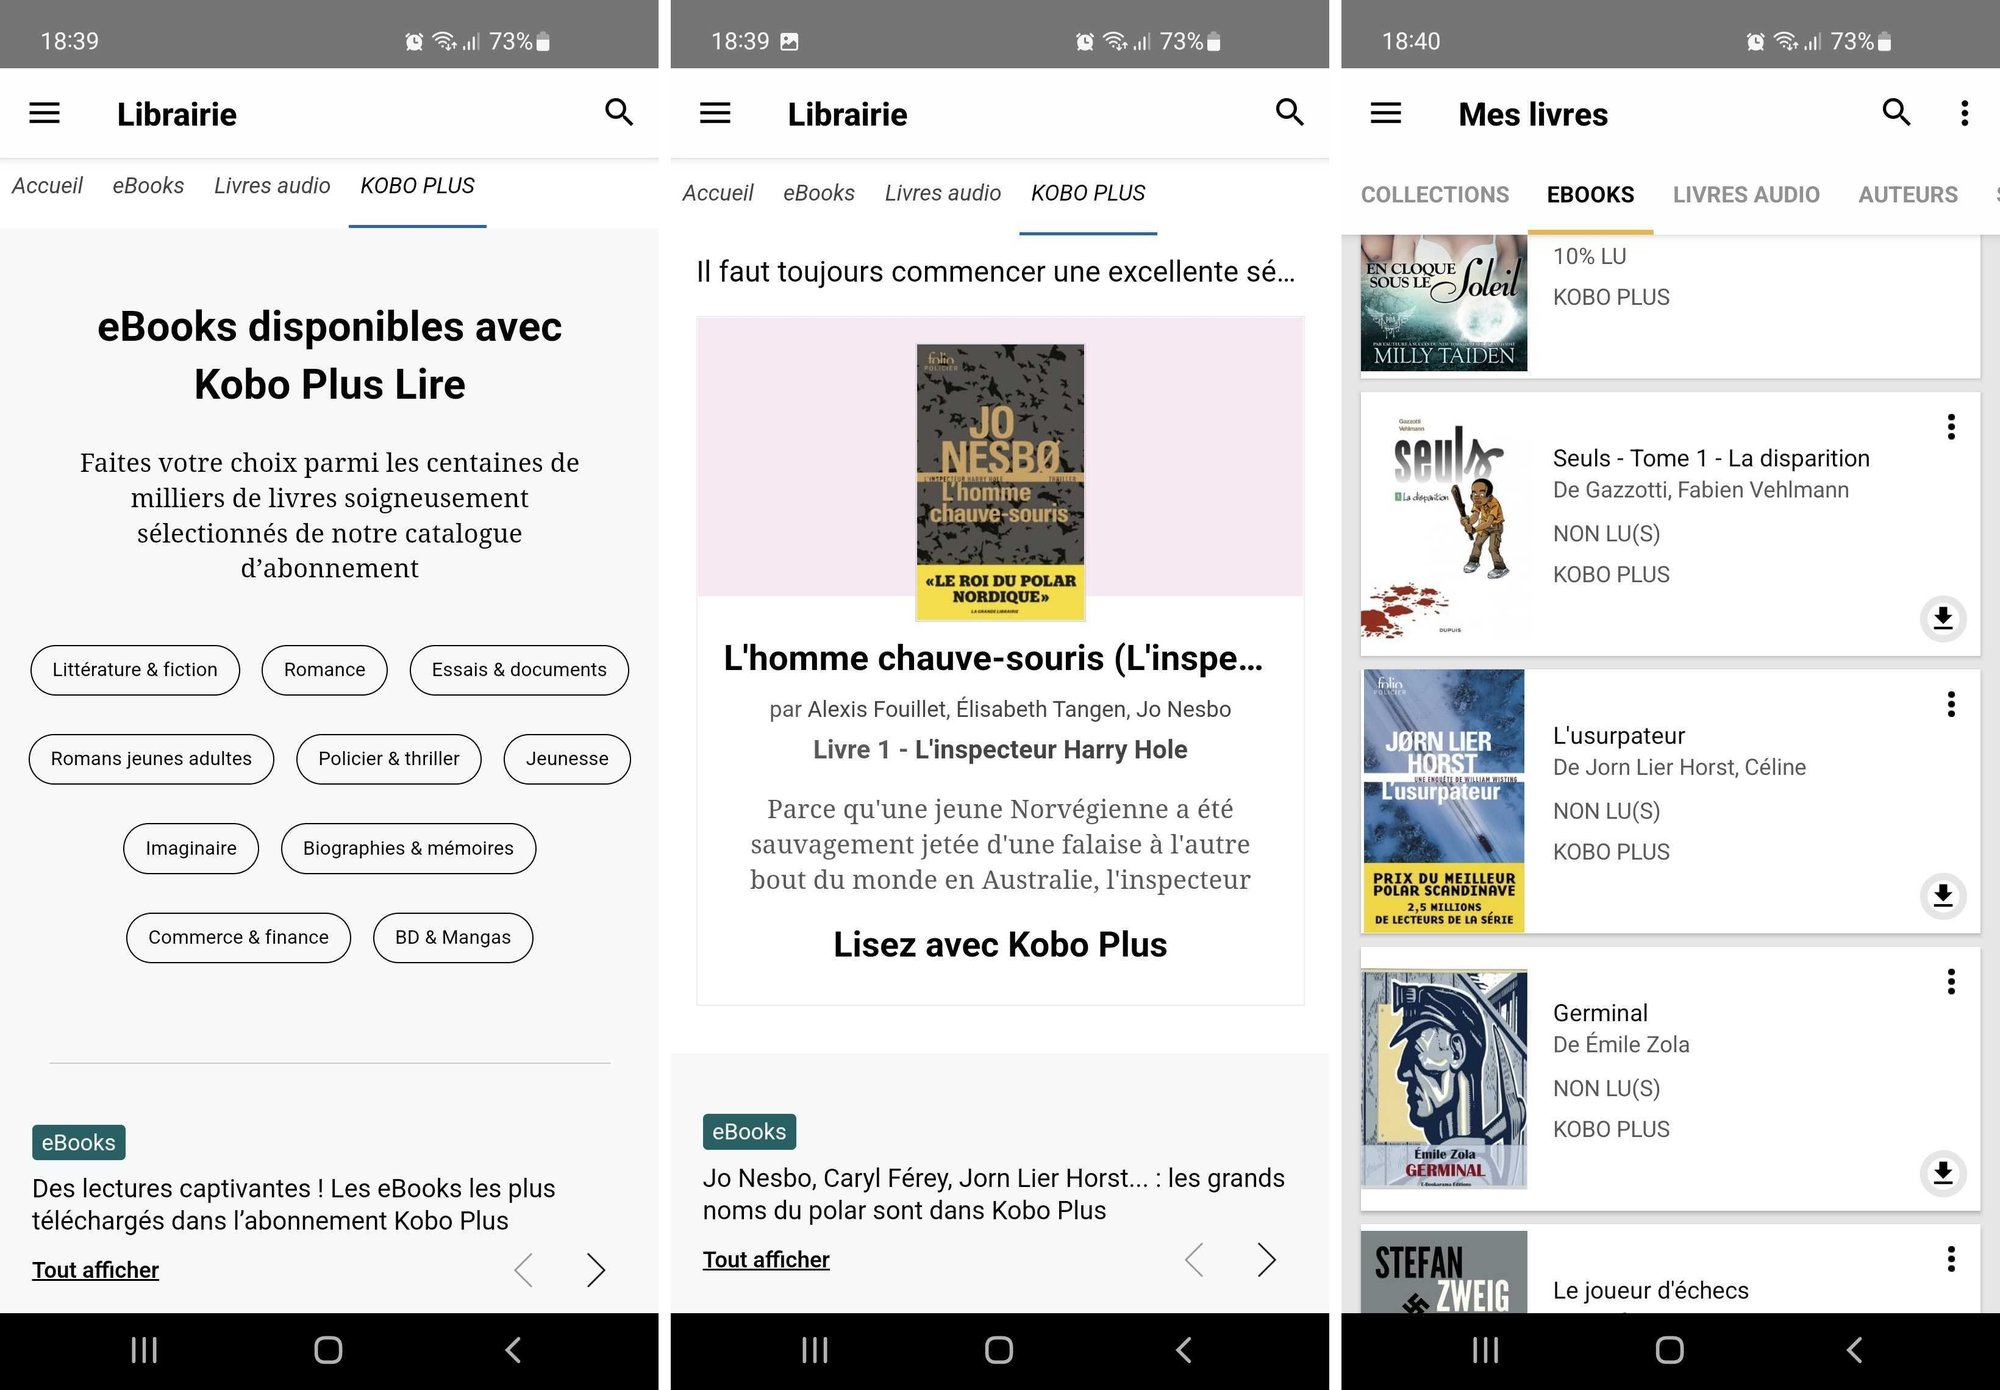Toggle to eBooks section in Librairie
This screenshot has height=1390, width=2000.
(x=146, y=185)
